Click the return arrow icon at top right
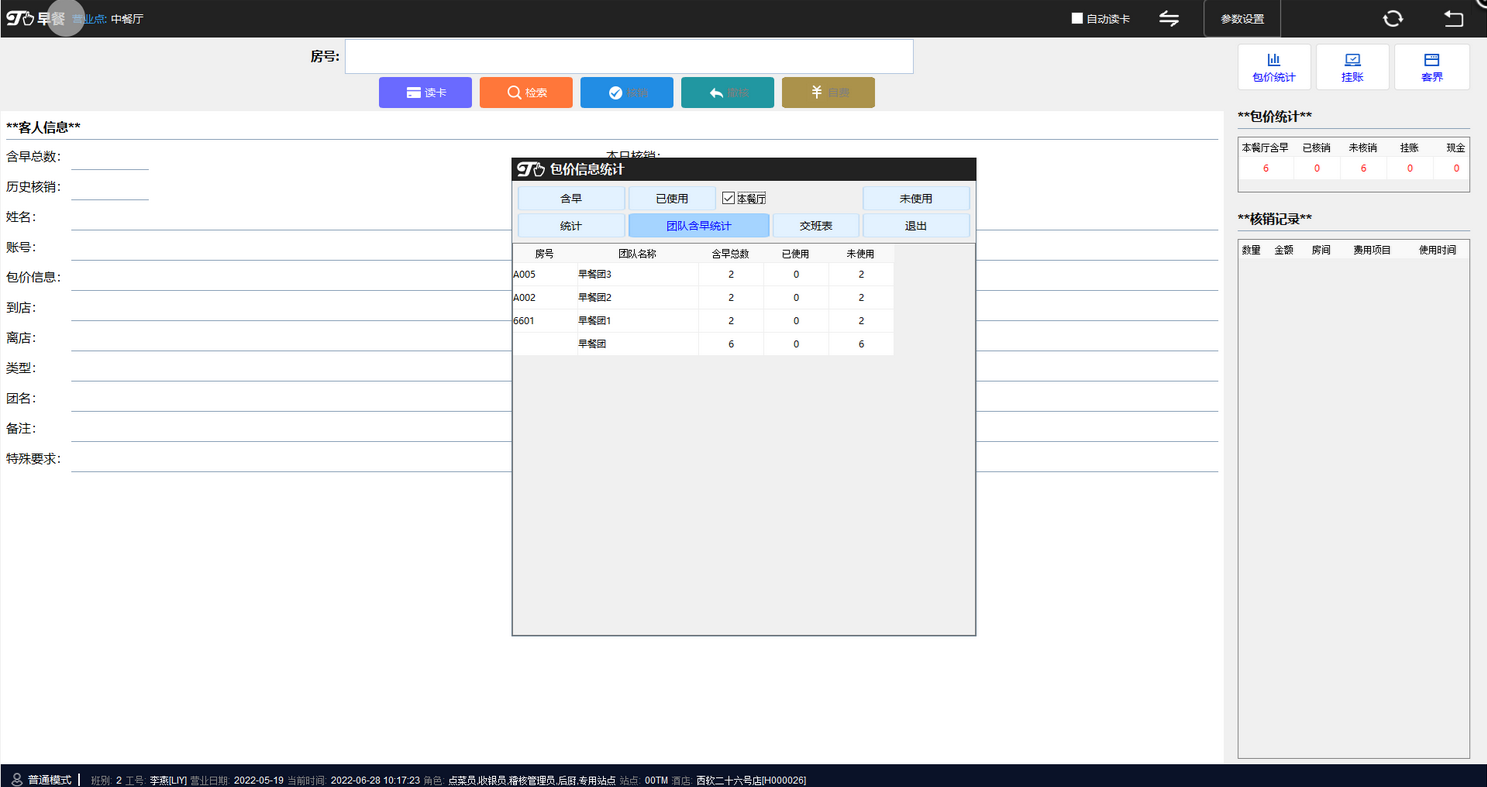 pyautogui.click(x=1454, y=19)
